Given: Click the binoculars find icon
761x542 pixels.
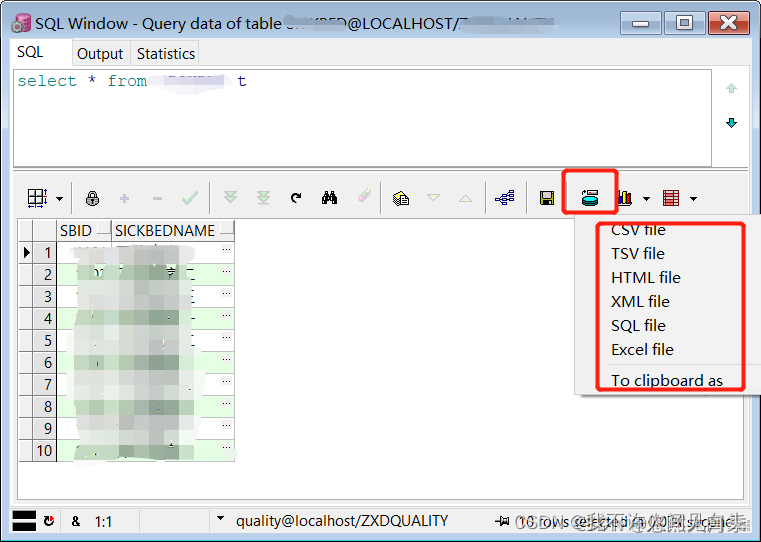Looking at the screenshot, I should 330,197.
